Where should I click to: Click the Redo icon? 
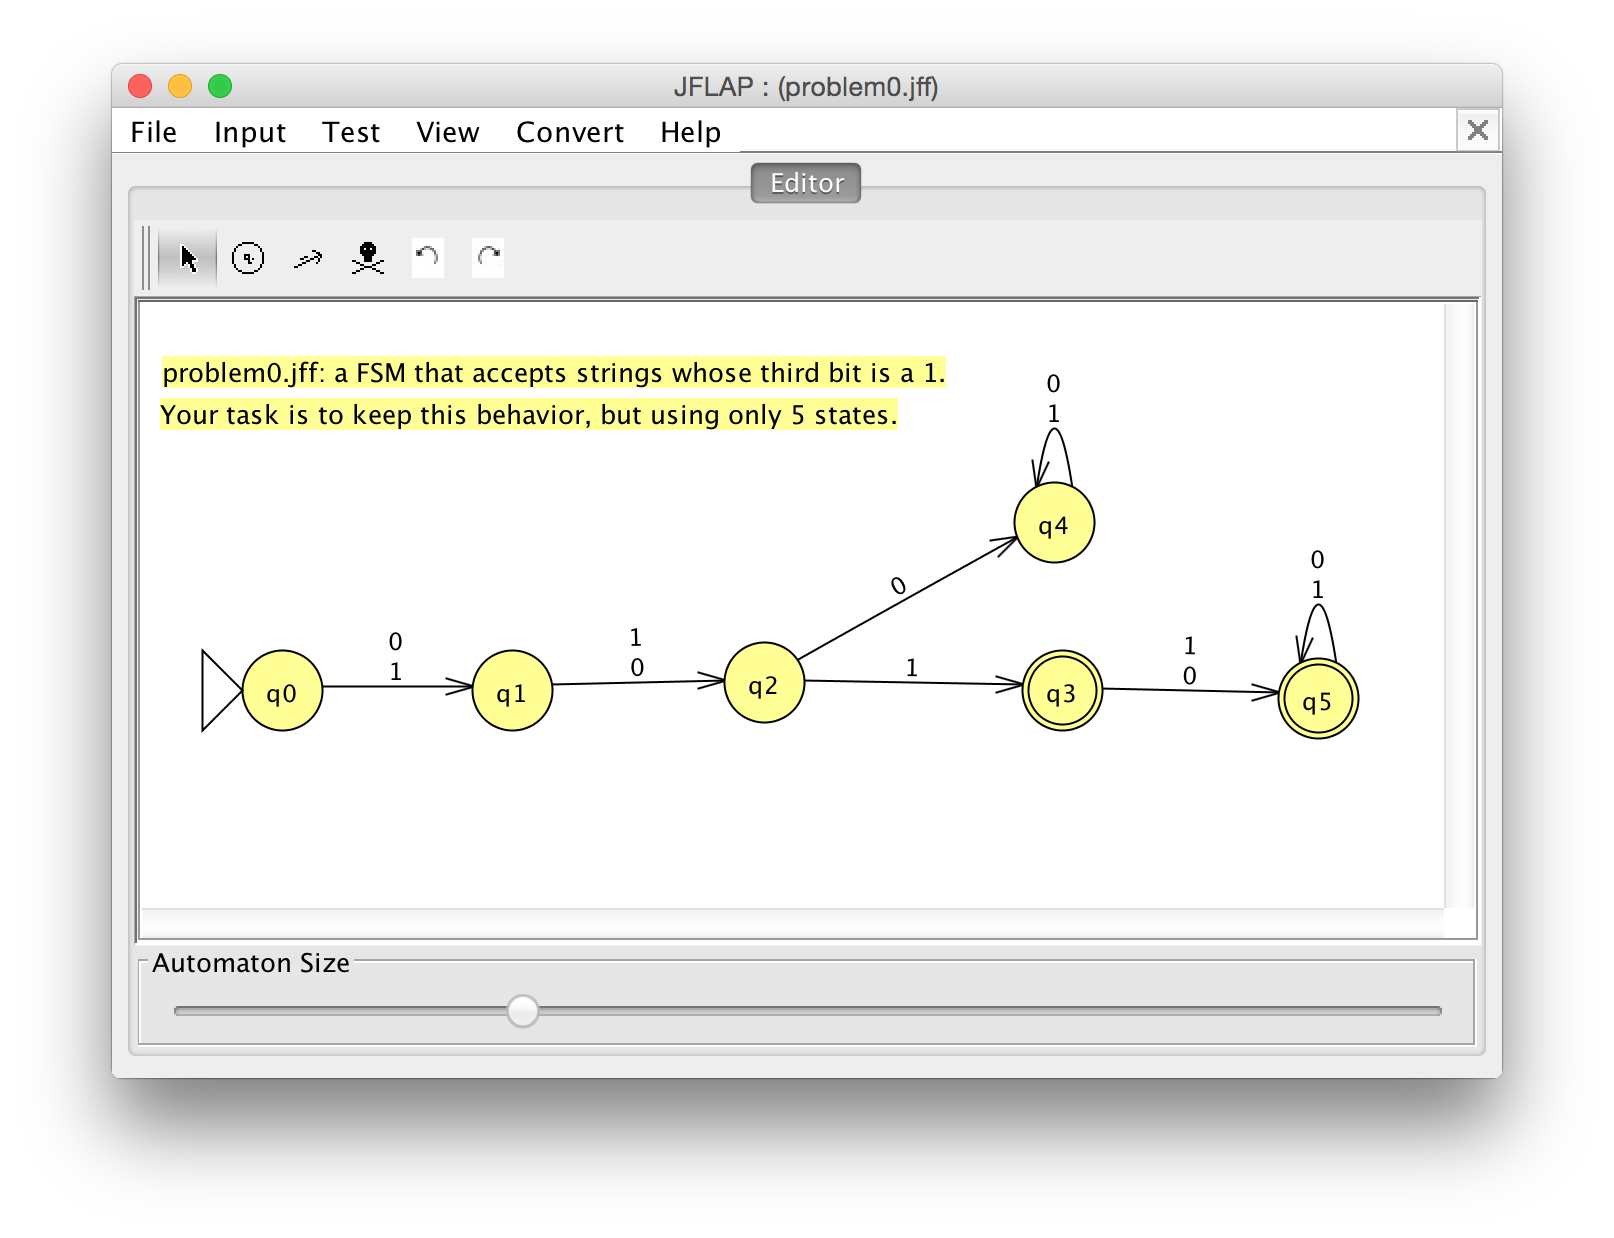pyautogui.click(x=488, y=257)
